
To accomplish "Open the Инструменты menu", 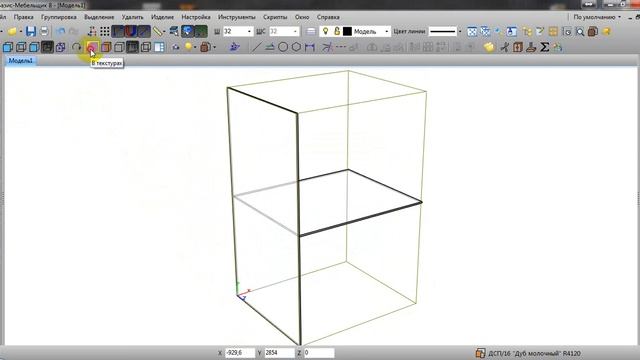I will (237, 17).
